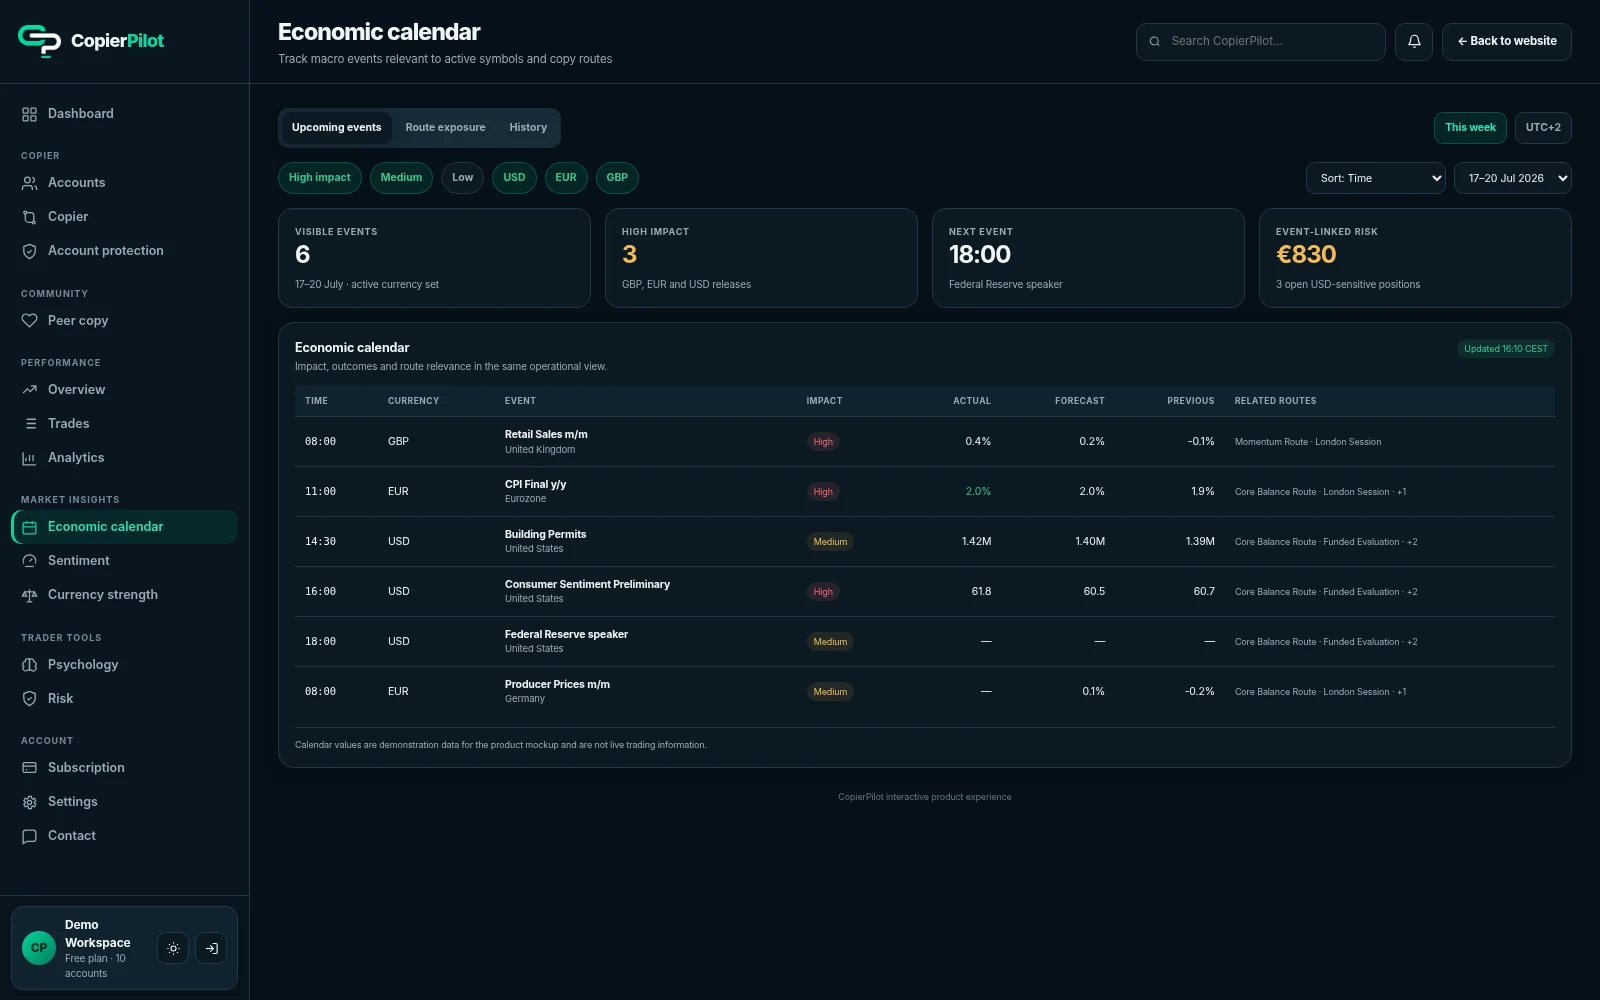Click the Demo Workspace account card
Image resolution: width=1600 pixels, height=1000 pixels.
pyautogui.click(x=124, y=948)
